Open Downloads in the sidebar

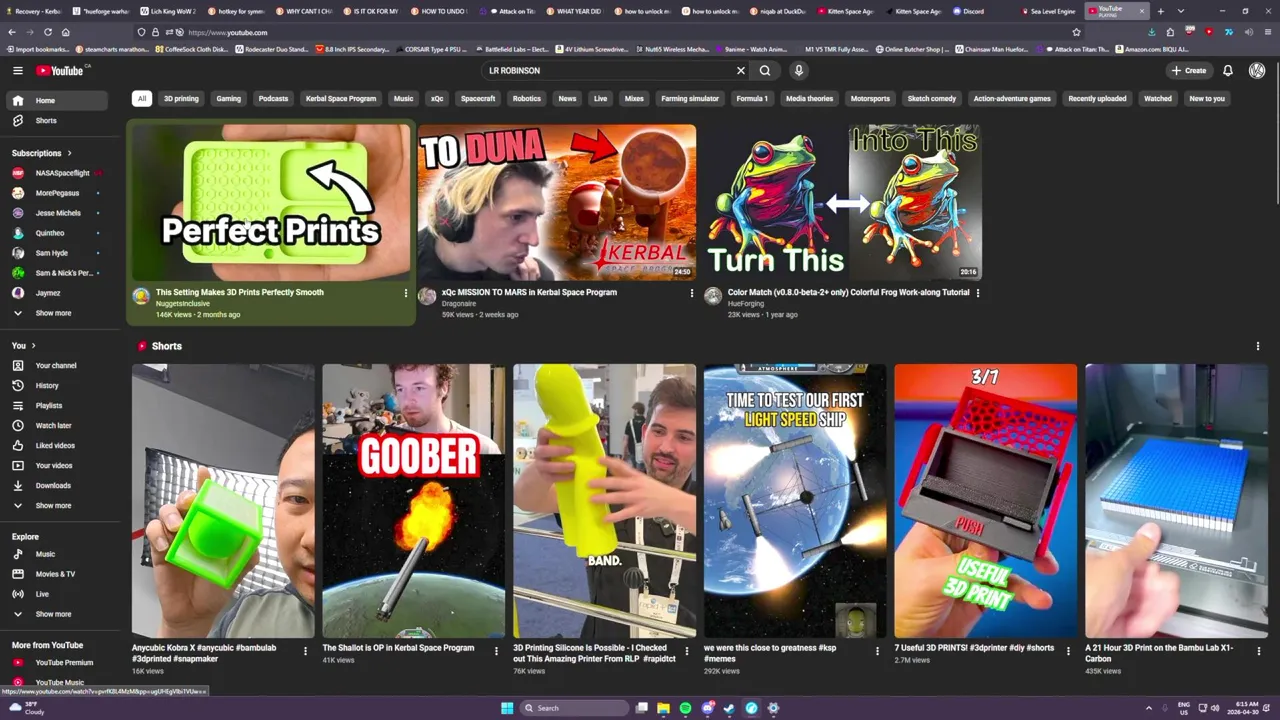pos(57,485)
